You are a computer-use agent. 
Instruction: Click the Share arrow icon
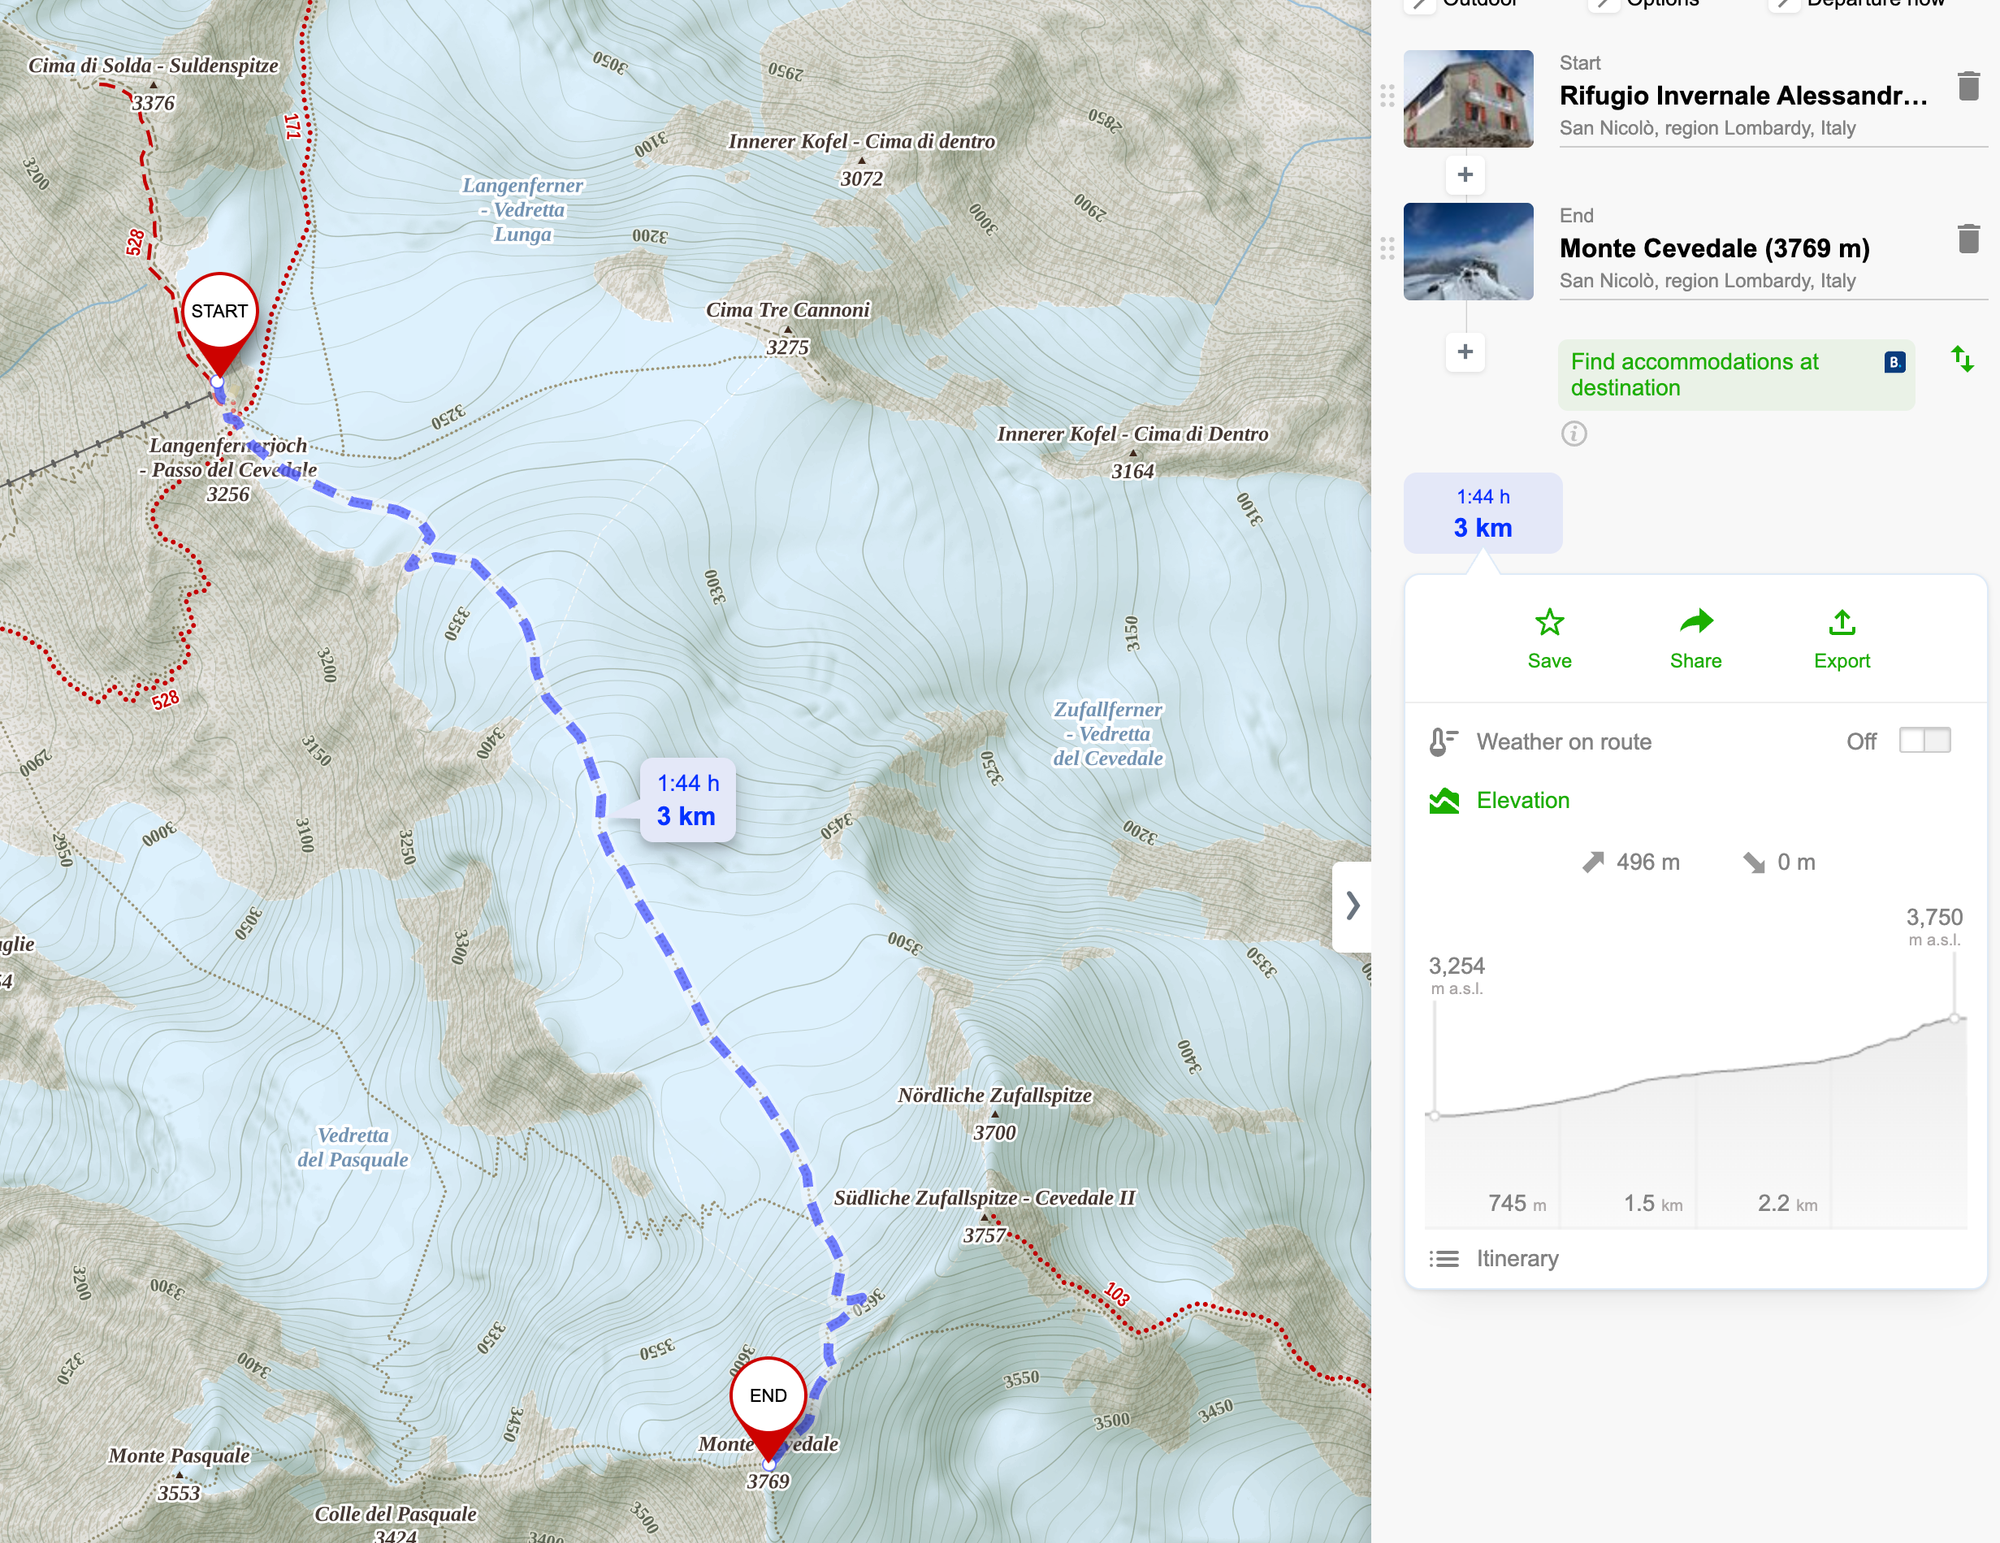tap(1695, 623)
